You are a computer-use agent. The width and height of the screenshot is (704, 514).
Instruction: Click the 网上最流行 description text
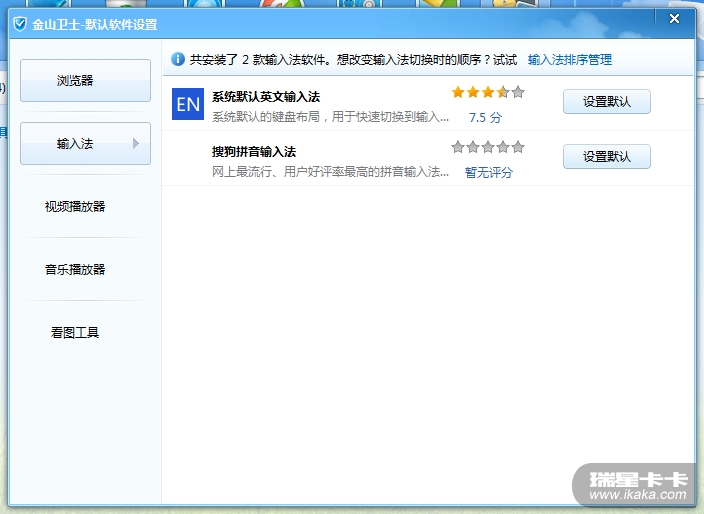pyautogui.click(x=330, y=172)
